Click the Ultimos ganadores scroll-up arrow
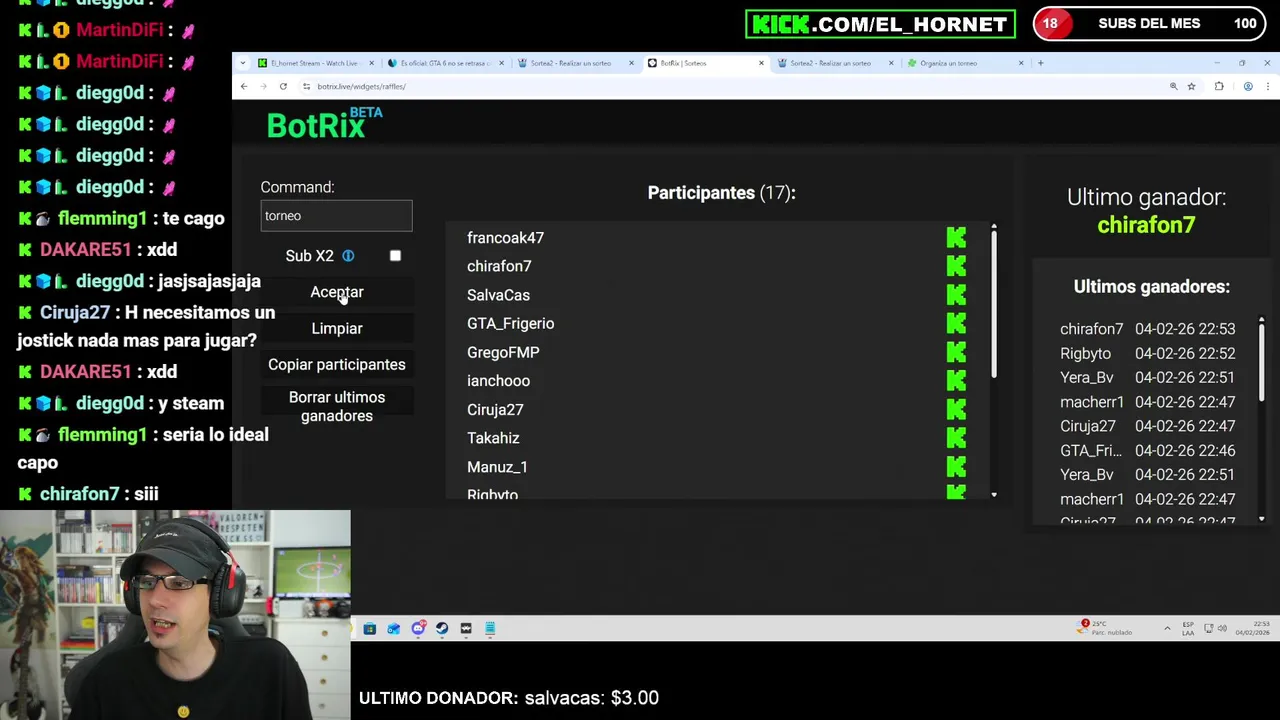 1261,320
